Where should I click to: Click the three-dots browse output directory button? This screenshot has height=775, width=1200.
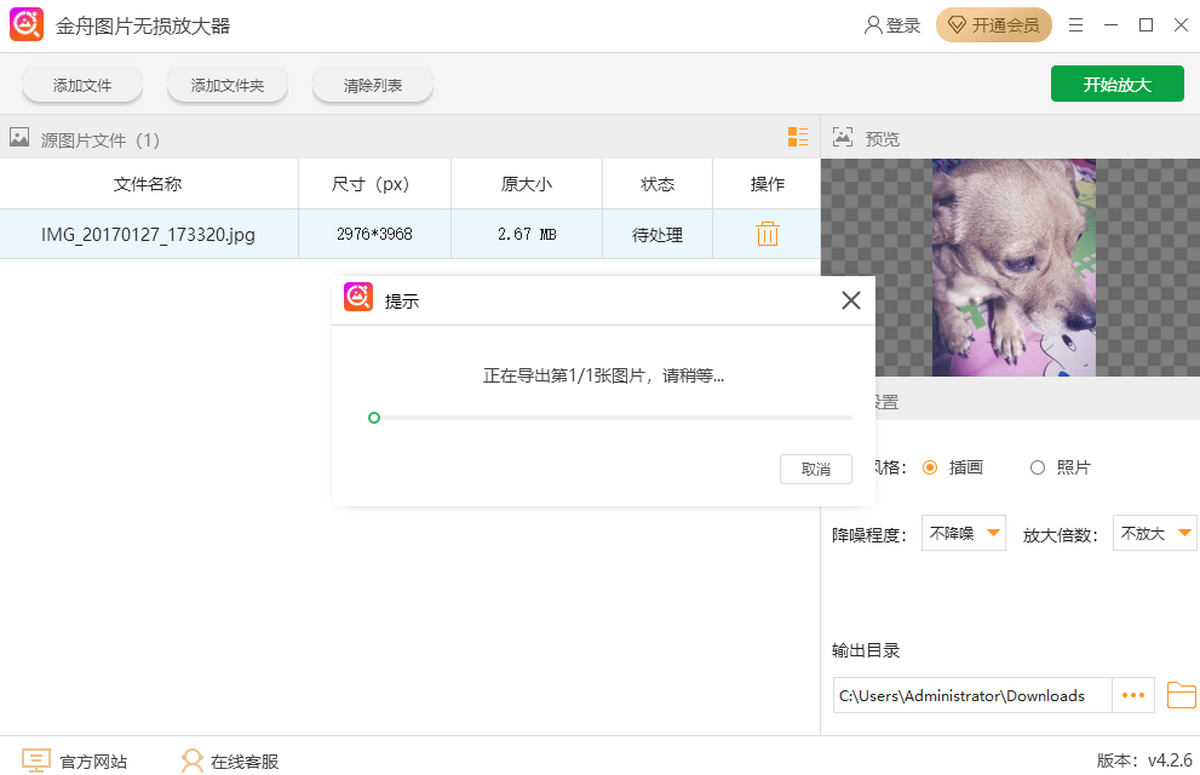pyautogui.click(x=1133, y=695)
